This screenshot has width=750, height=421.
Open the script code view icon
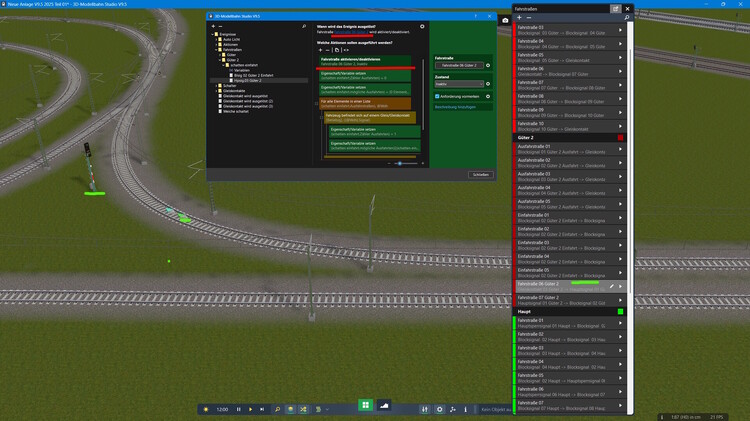(346, 50)
